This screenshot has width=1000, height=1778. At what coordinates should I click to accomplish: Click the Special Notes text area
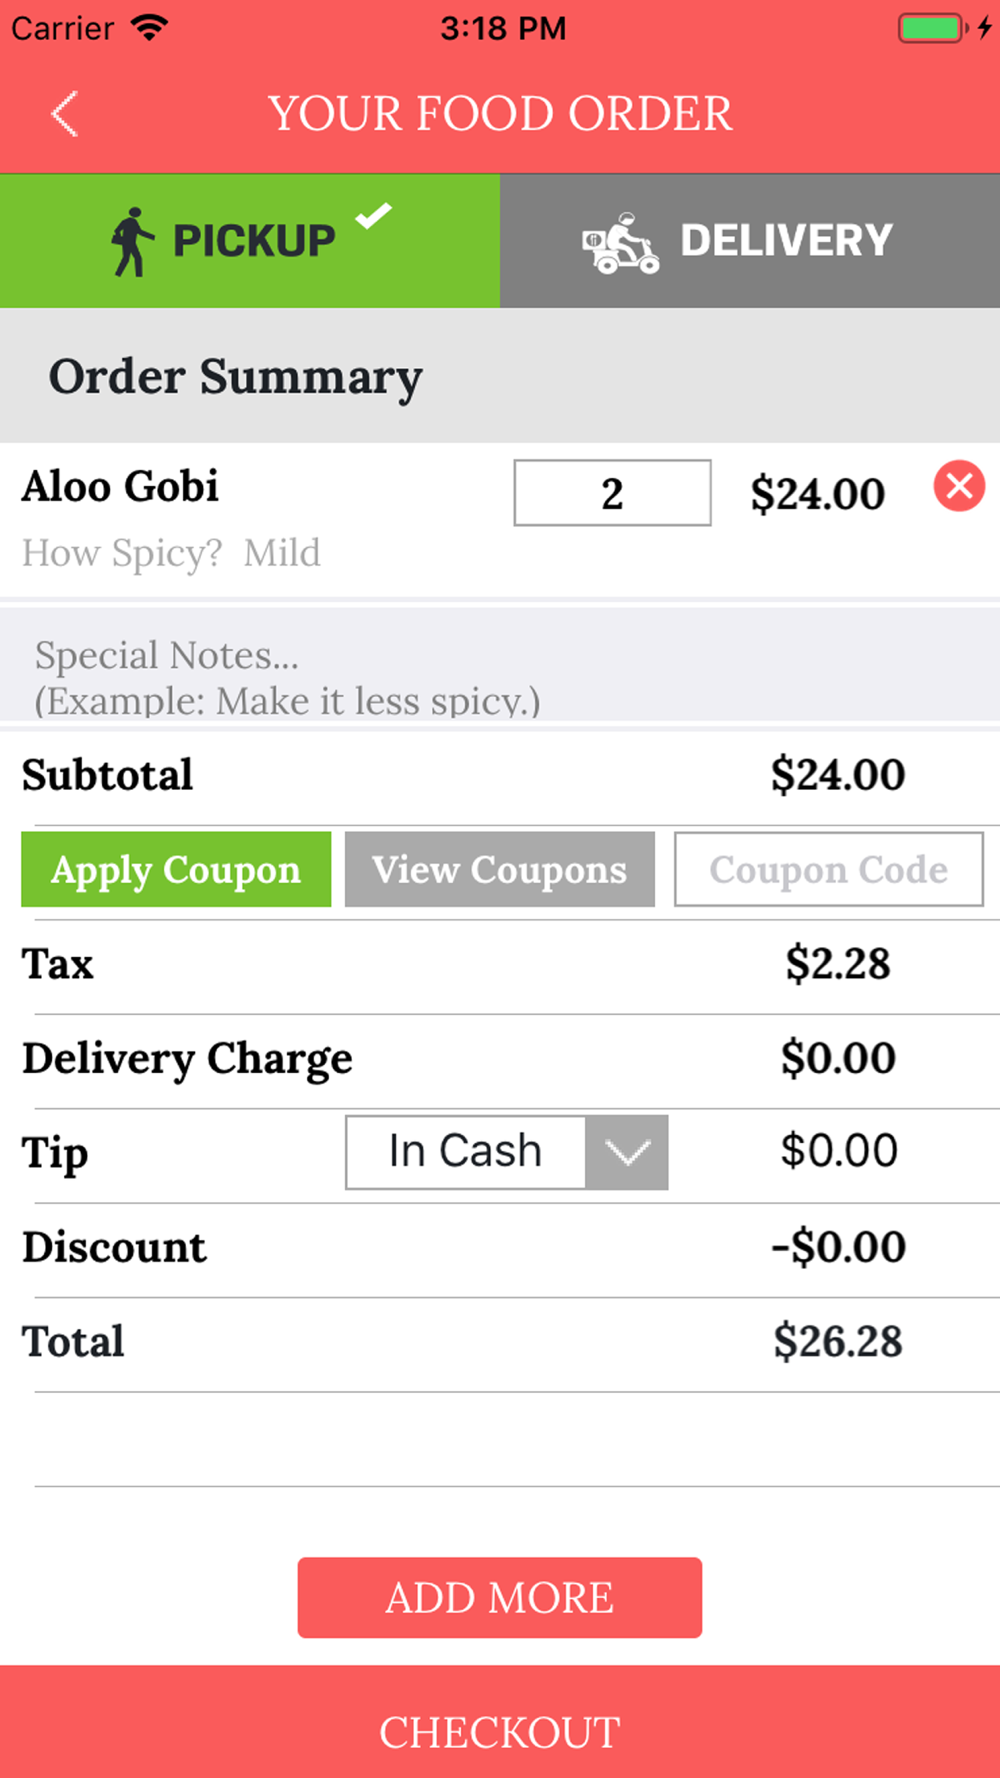tap(500, 664)
